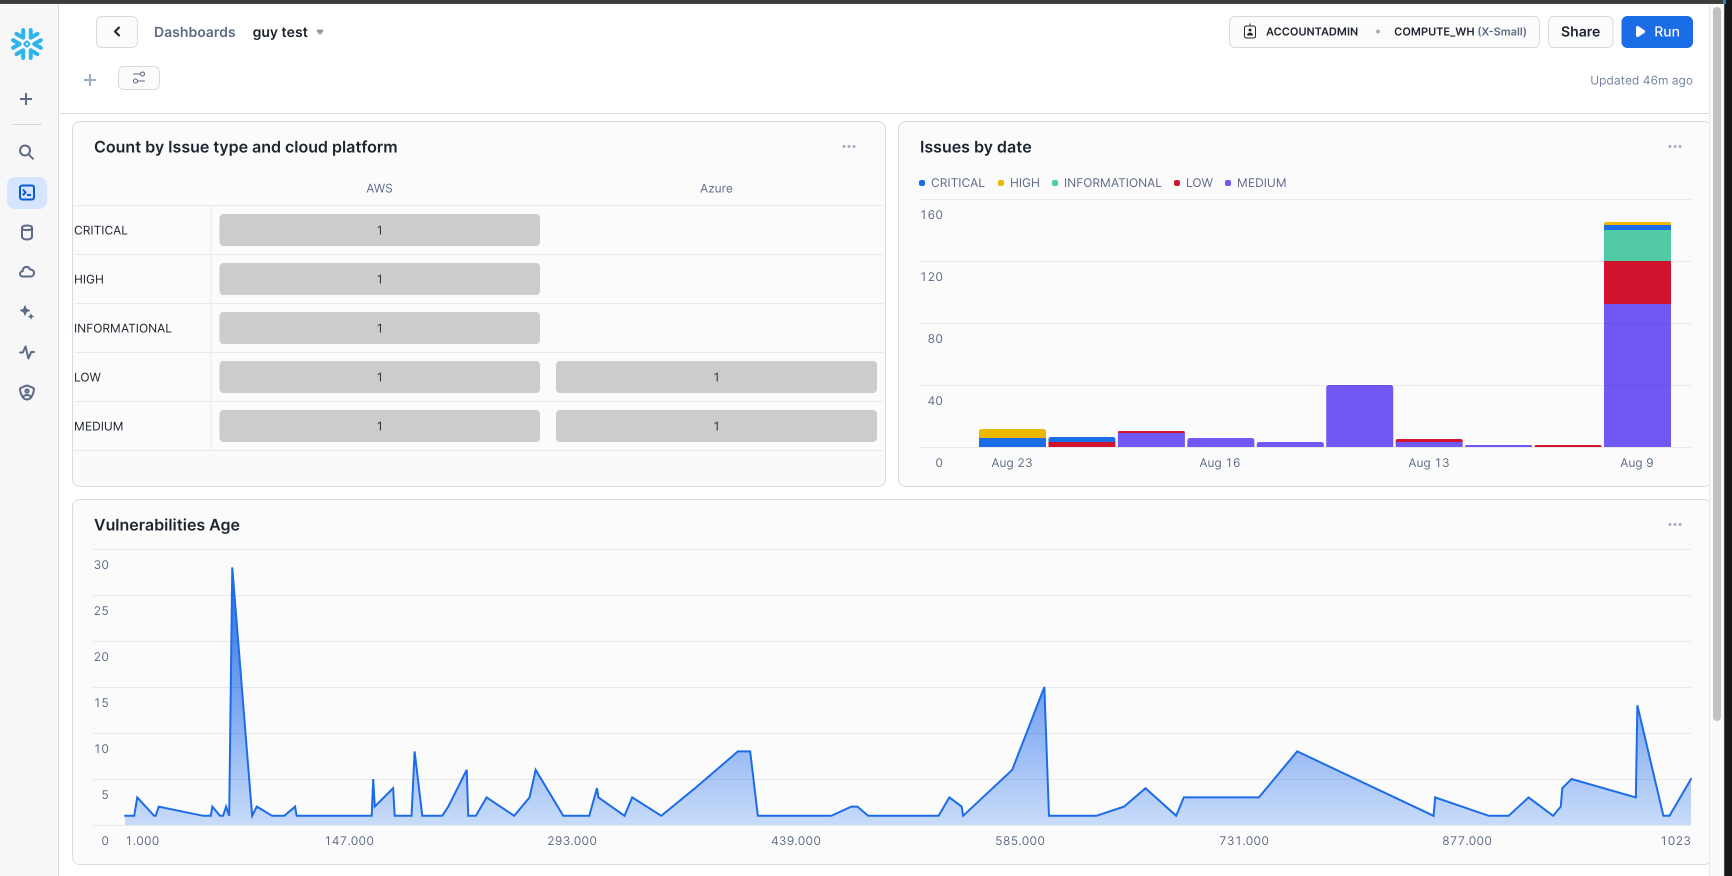Image resolution: width=1732 pixels, height=876 pixels.
Task: Select the AI sparkle icon in sidebar
Action: point(27,312)
